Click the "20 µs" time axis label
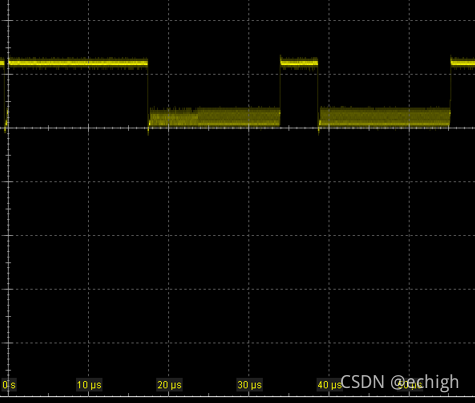 pos(169,385)
